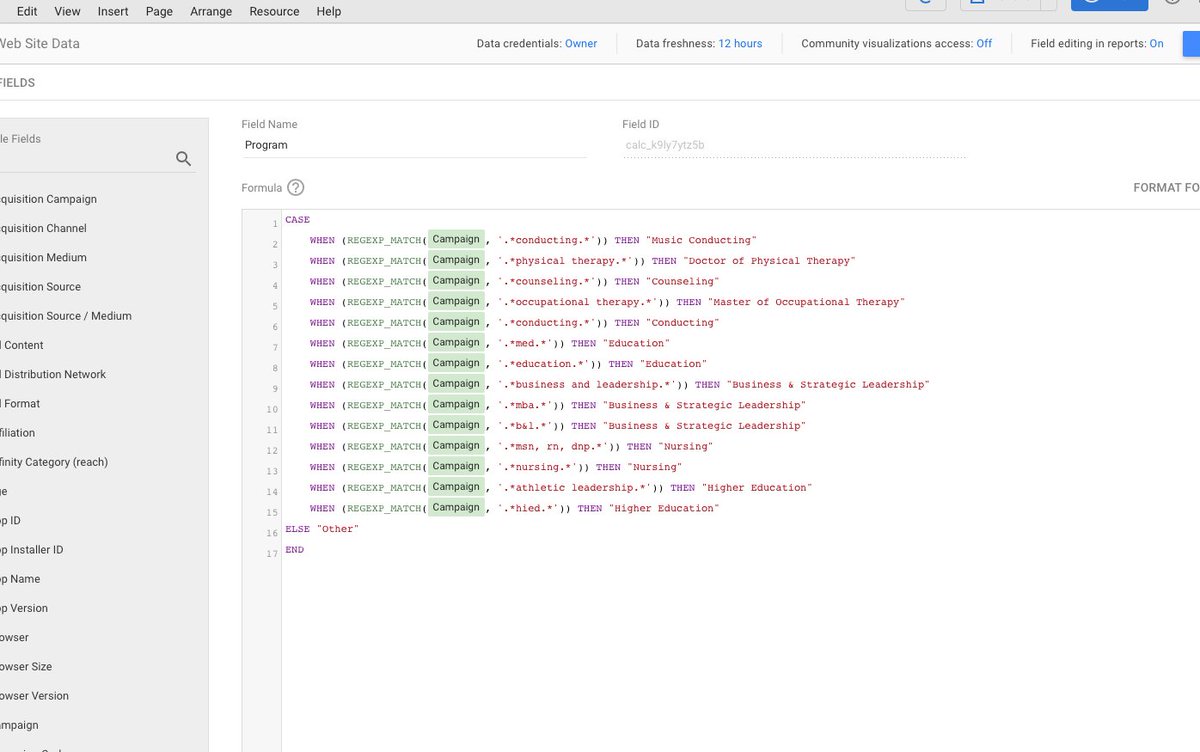Click the Web Site Data source title

pos(40,43)
